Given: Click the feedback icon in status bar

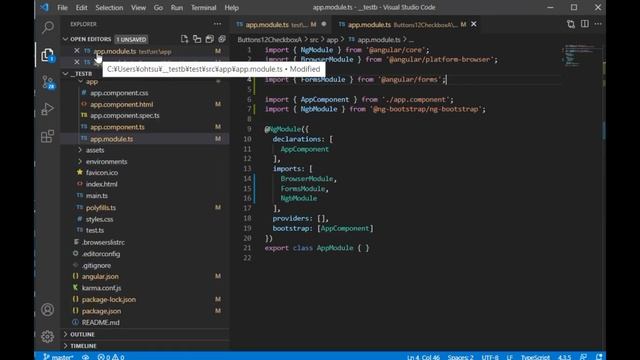Looking at the screenshot, I should point(583,357).
